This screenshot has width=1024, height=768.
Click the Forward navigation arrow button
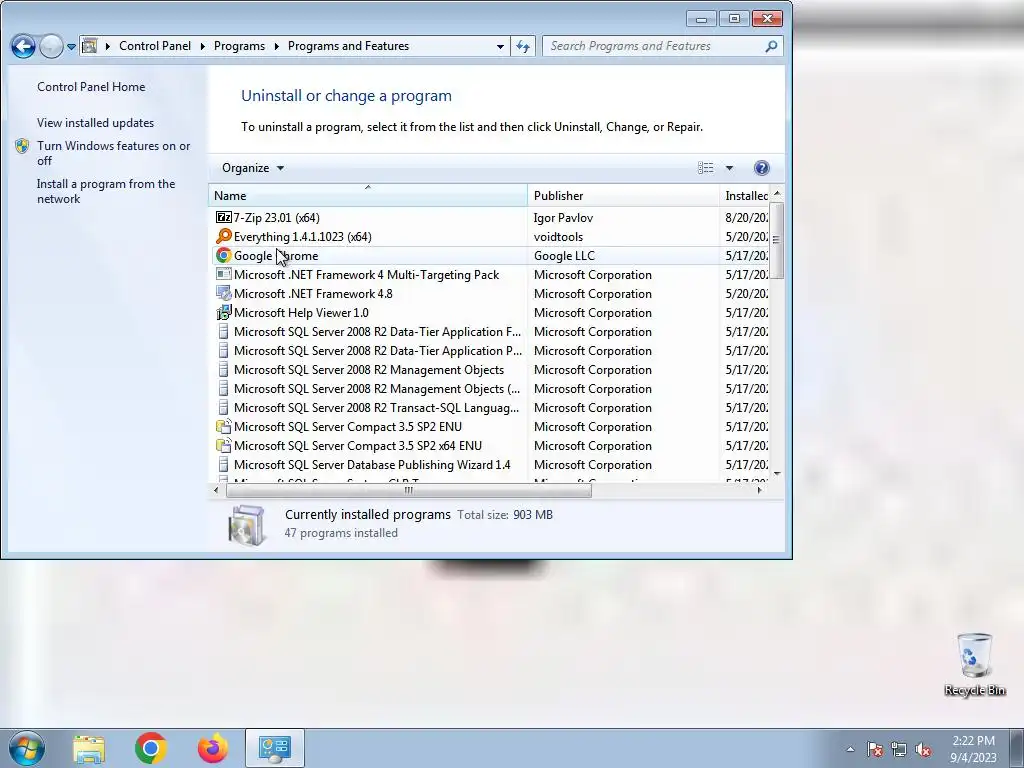click(x=51, y=46)
